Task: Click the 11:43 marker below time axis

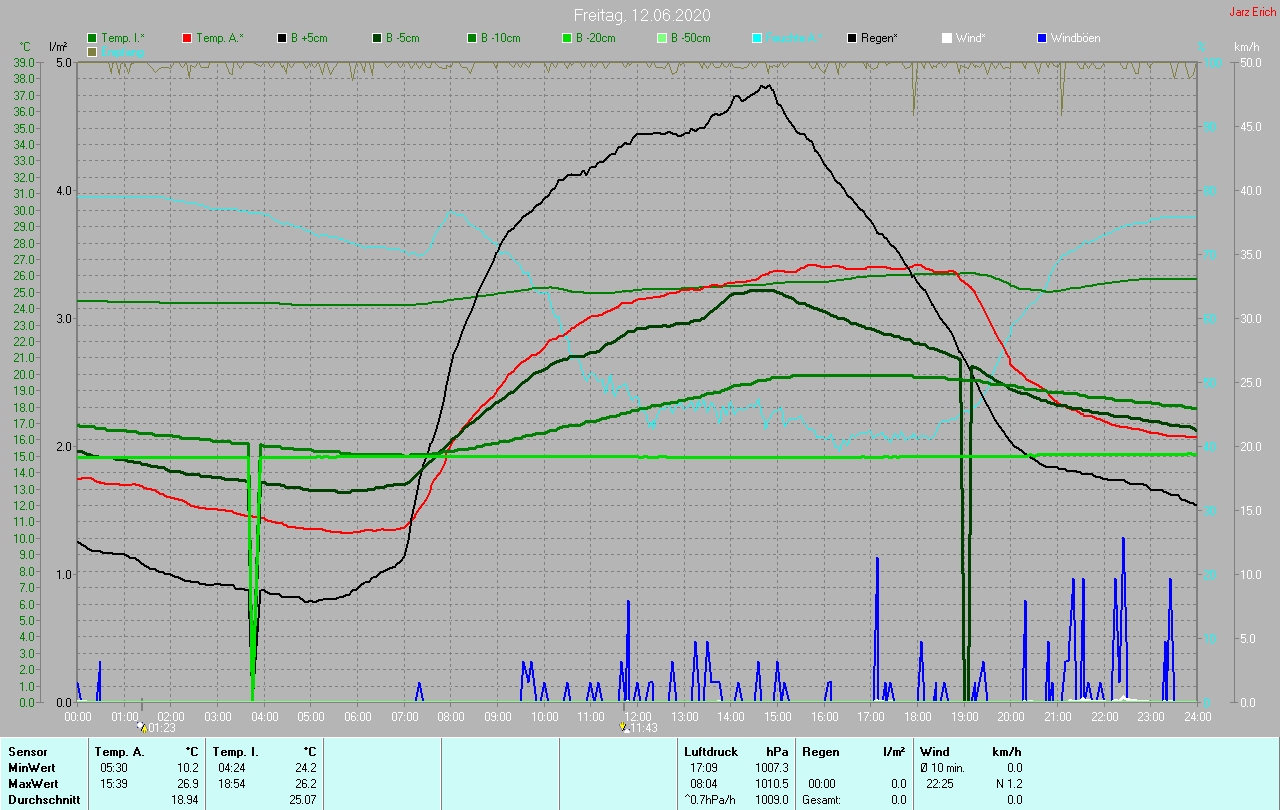Action: click(639, 728)
